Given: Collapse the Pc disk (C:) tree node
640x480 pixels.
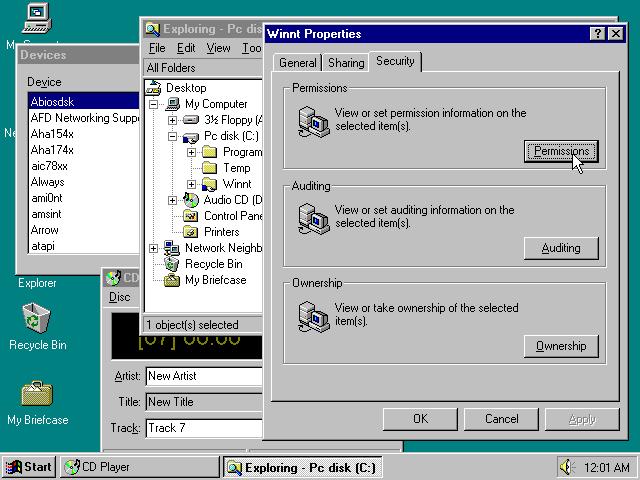Looking at the screenshot, I should [x=172, y=136].
